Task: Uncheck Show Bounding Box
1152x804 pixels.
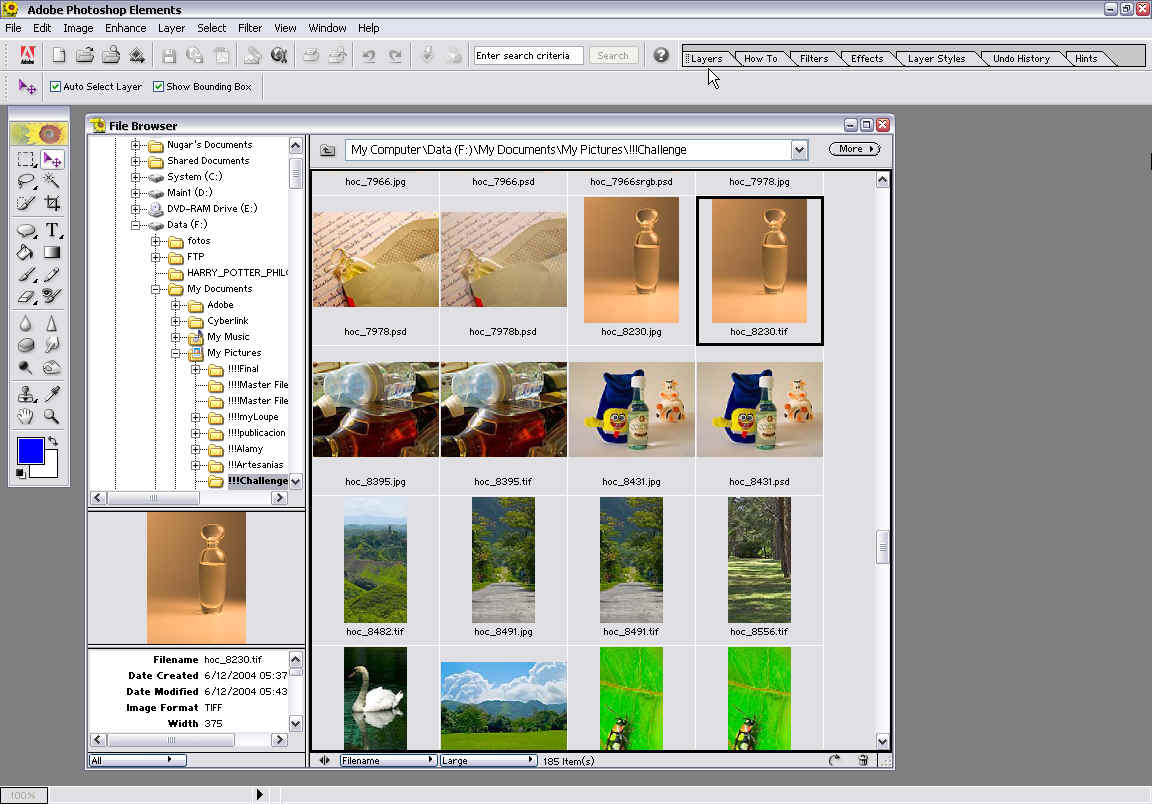Action: point(158,87)
